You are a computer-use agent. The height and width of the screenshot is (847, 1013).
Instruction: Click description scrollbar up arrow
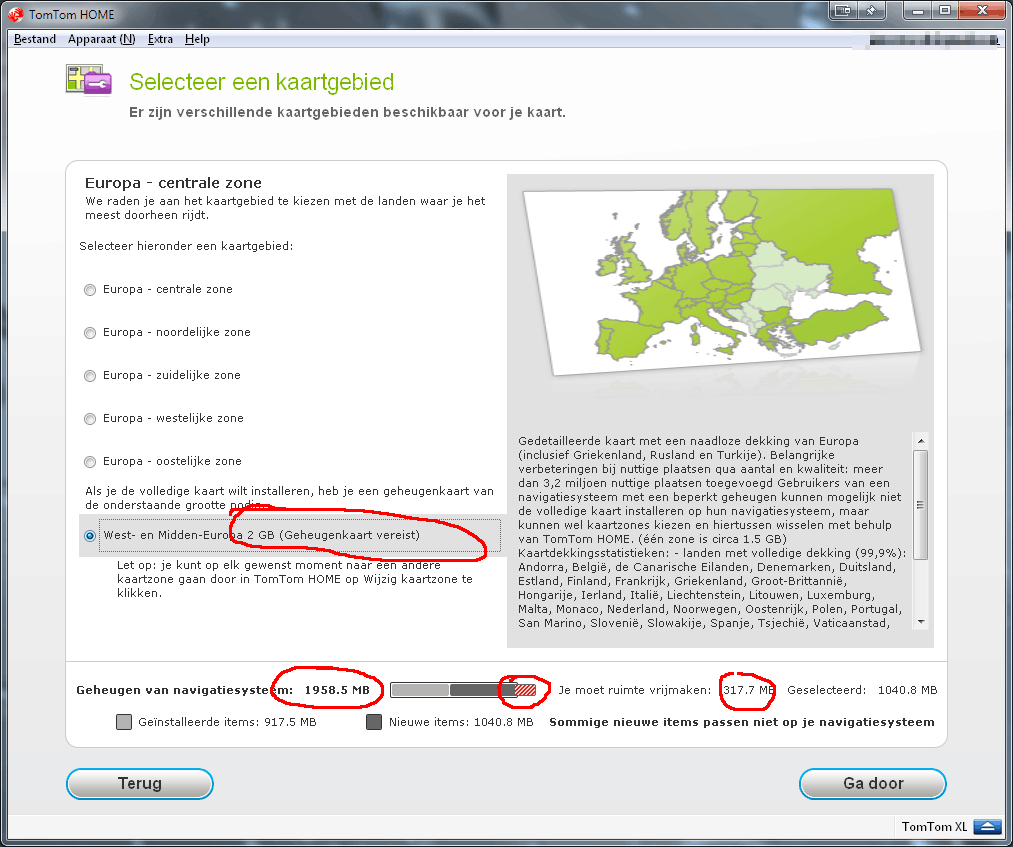point(921,441)
